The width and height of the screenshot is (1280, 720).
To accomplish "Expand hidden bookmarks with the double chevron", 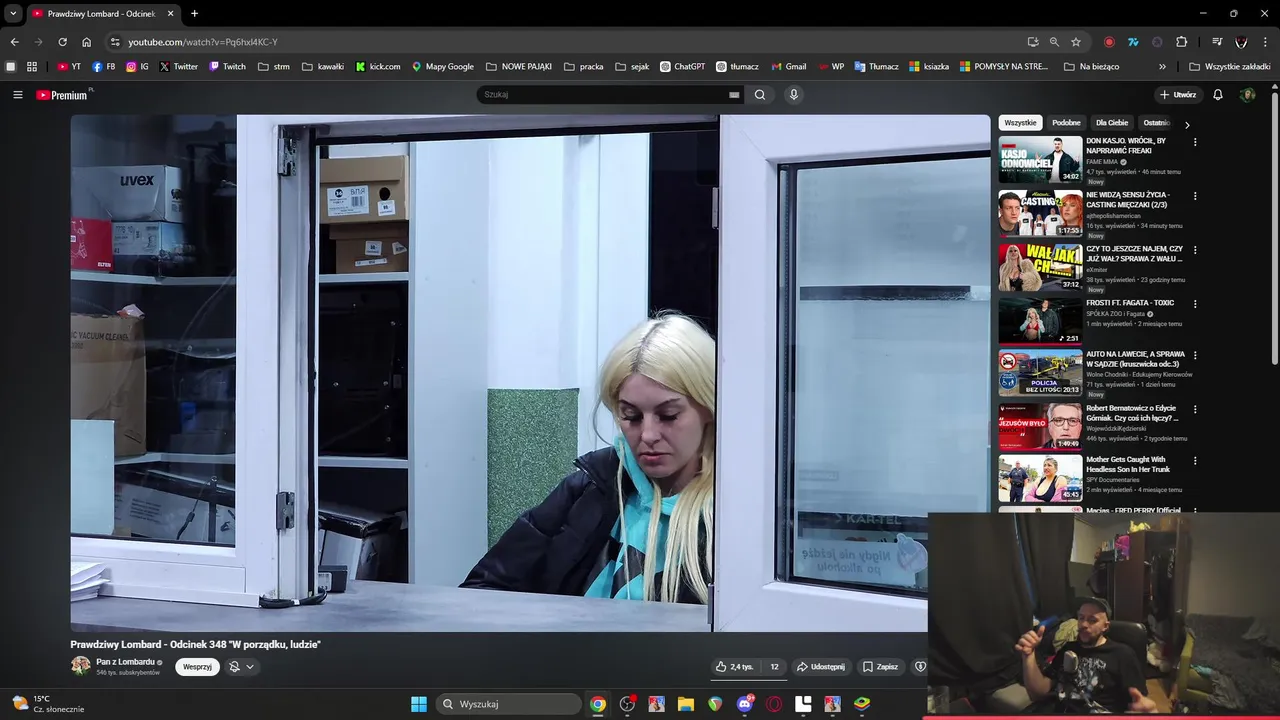I will (1162, 67).
